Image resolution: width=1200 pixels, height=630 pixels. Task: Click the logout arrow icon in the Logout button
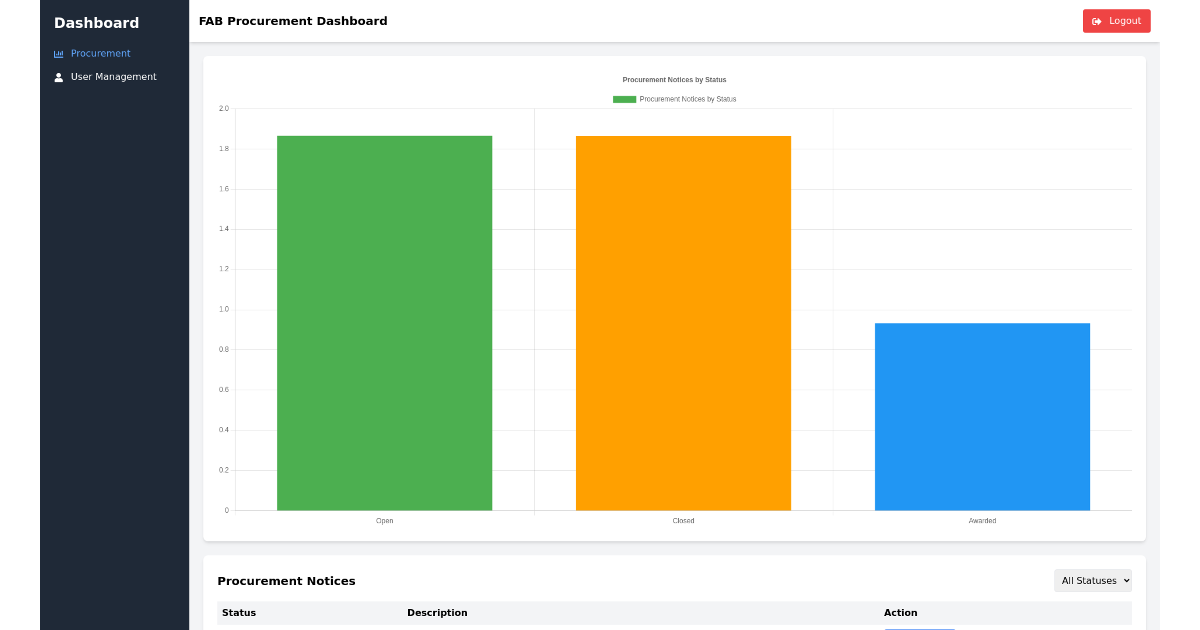[1097, 20]
